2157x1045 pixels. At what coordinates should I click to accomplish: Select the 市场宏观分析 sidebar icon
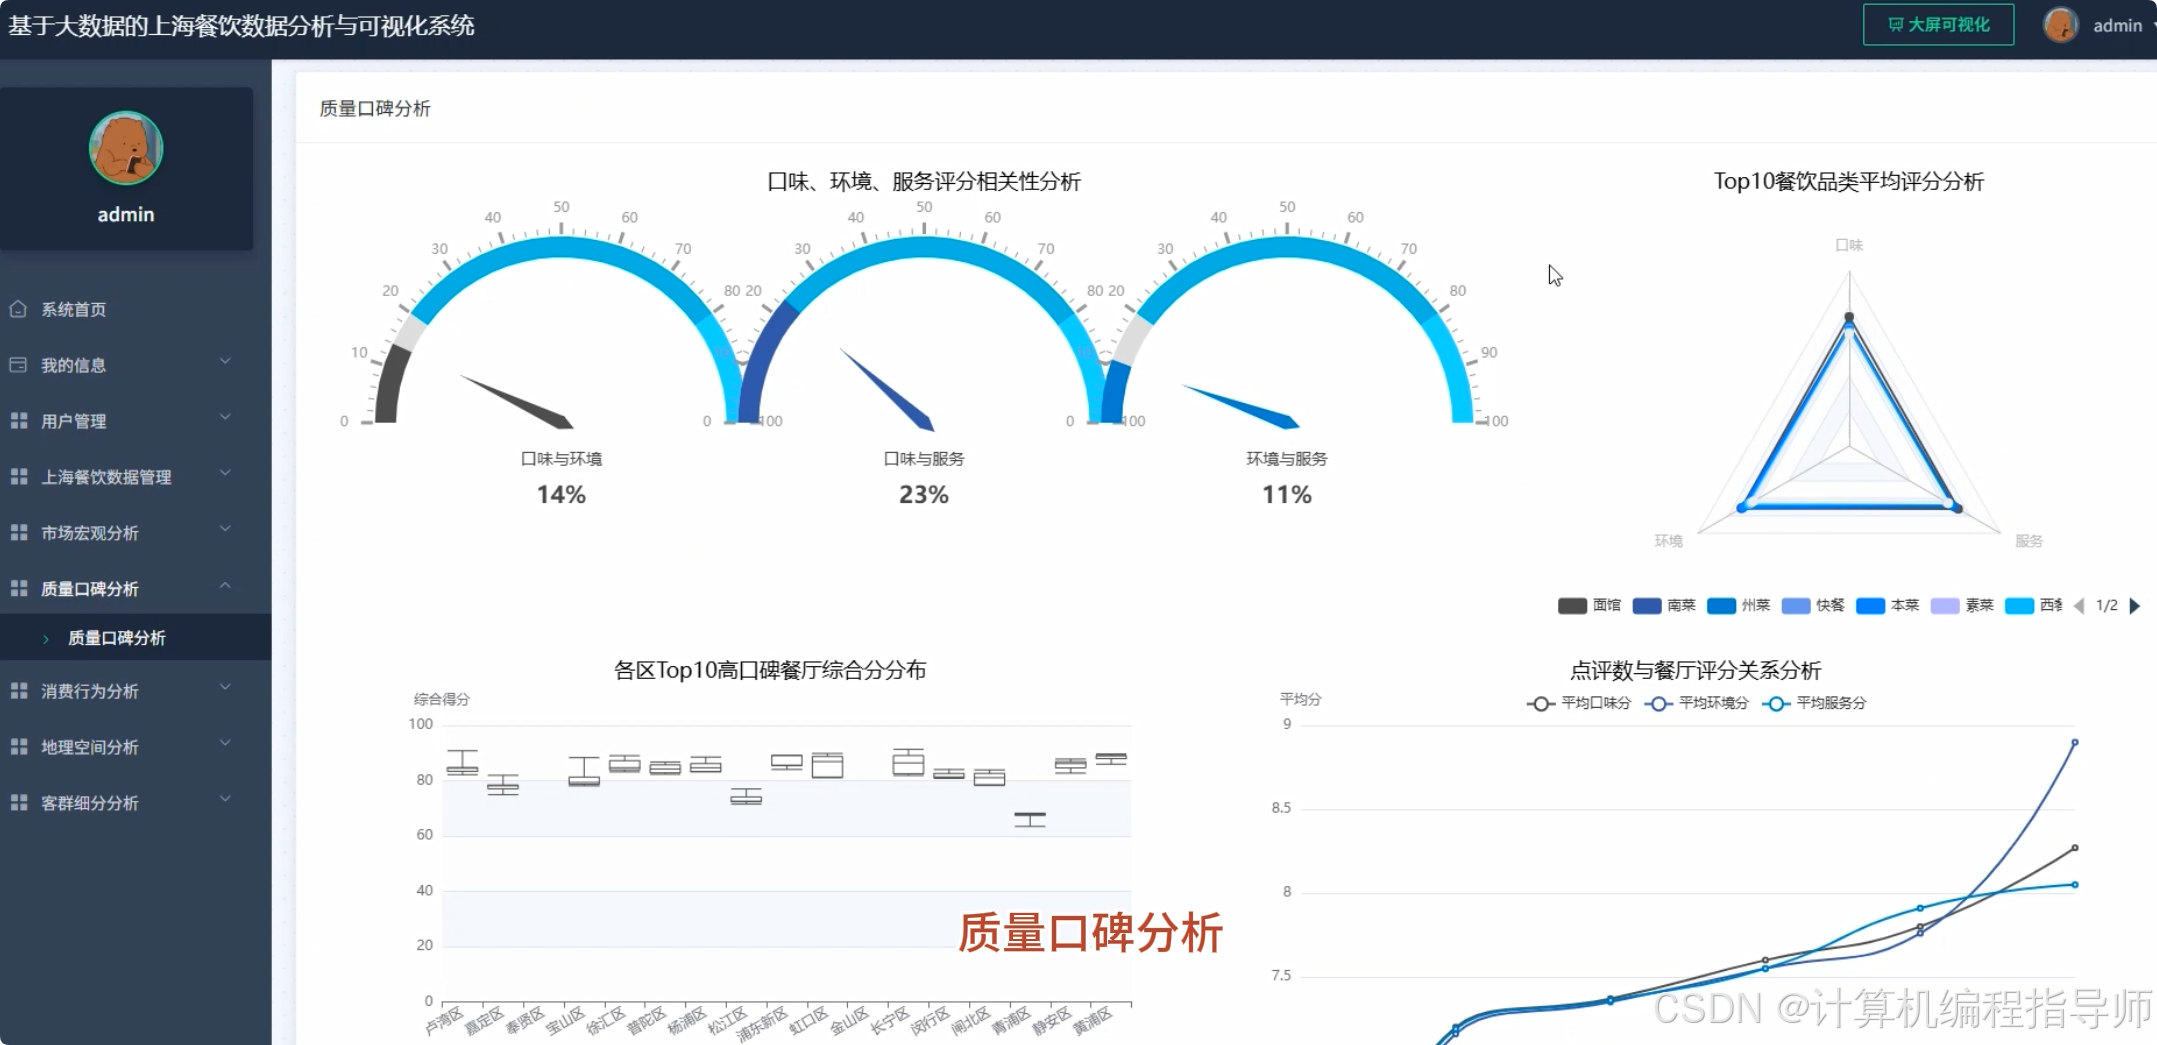tap(18, 532)
